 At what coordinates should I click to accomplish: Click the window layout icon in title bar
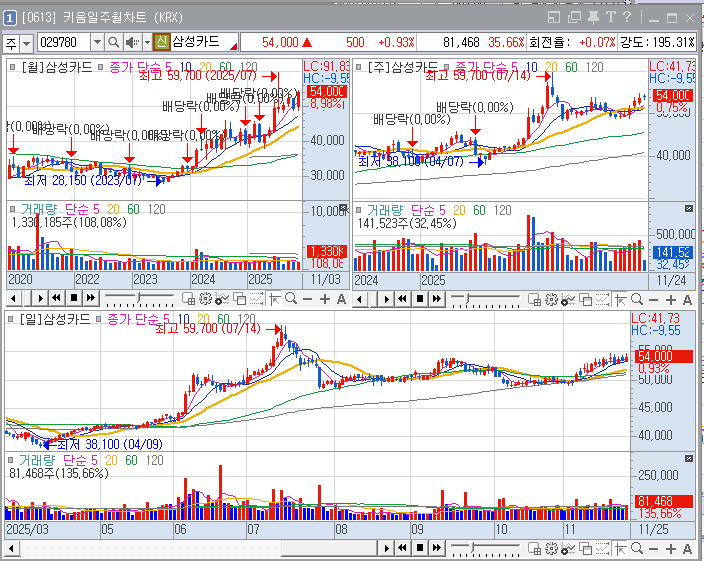[x=554, y=18]
